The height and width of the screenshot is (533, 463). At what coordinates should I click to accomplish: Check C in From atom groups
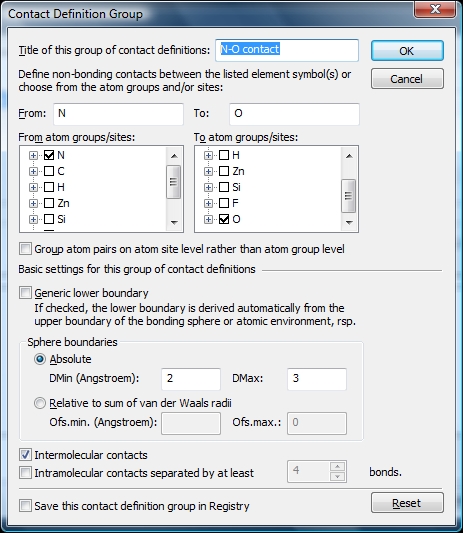(x=49, y=171)
